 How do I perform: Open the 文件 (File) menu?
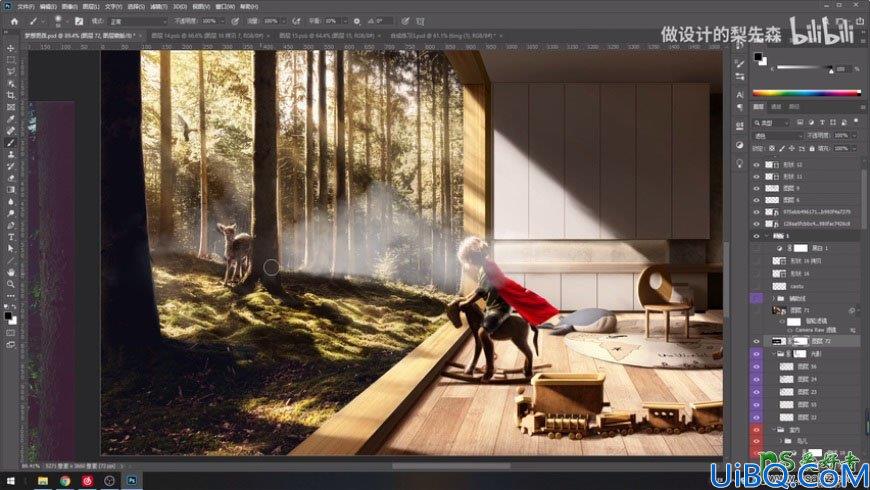26,7
